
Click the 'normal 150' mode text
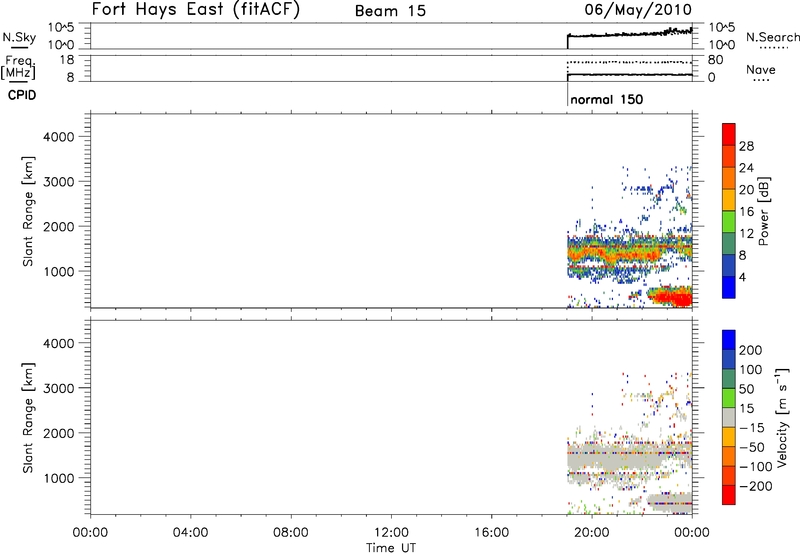[606, 100]
